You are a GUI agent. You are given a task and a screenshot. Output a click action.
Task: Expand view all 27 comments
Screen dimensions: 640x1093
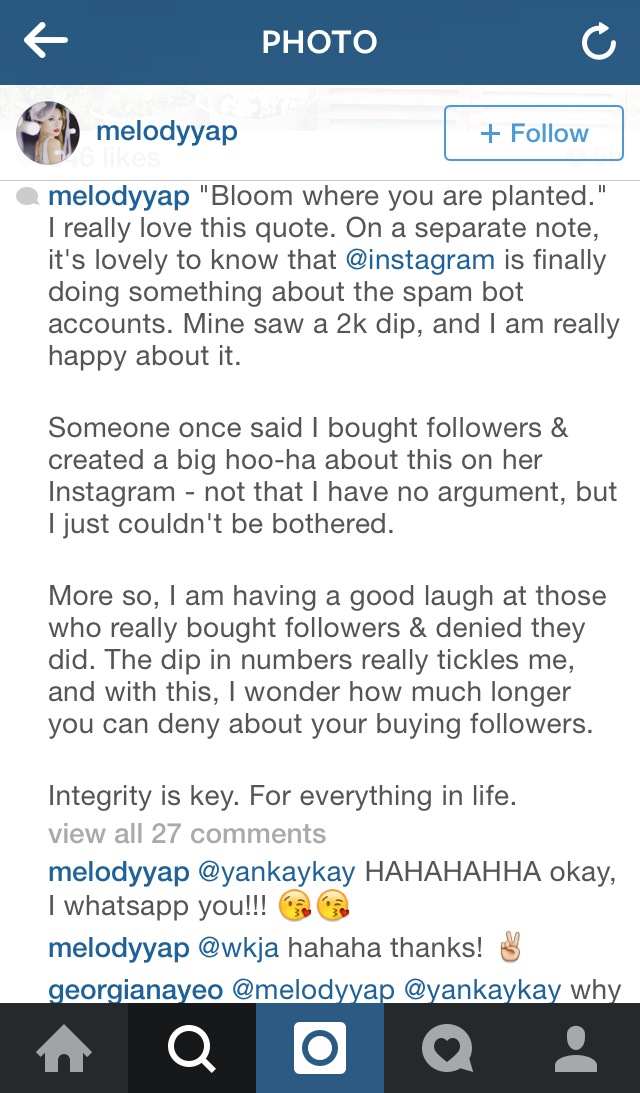tap(187, 834)
